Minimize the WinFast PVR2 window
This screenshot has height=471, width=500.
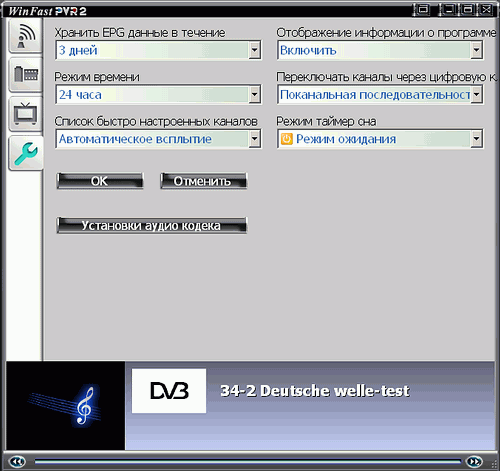449,9
